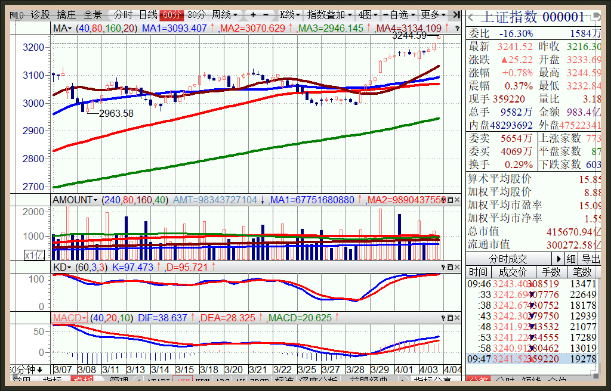Click the 3/07 date on time axis
611x391 pixels.
(62, 370)
